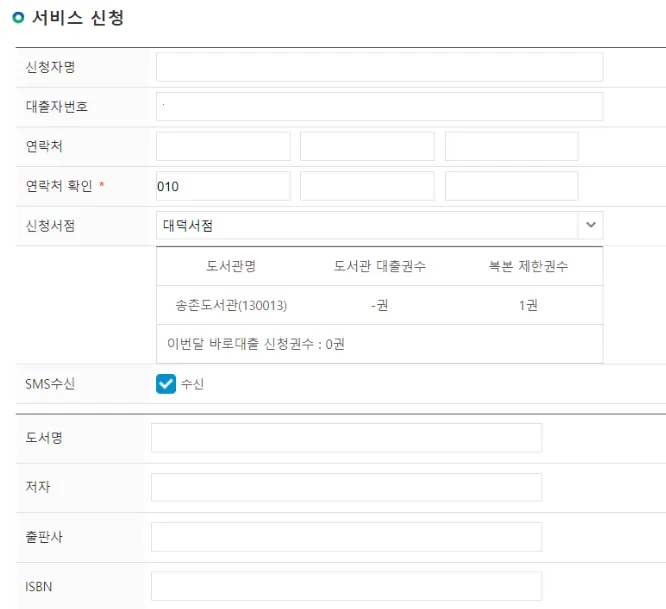Image resolution: width=666 pixels, height=609 pixels.
Task: Select the 송촌도서관(130013) table cell
Action: pyautogui.click(x=231, y=305)
